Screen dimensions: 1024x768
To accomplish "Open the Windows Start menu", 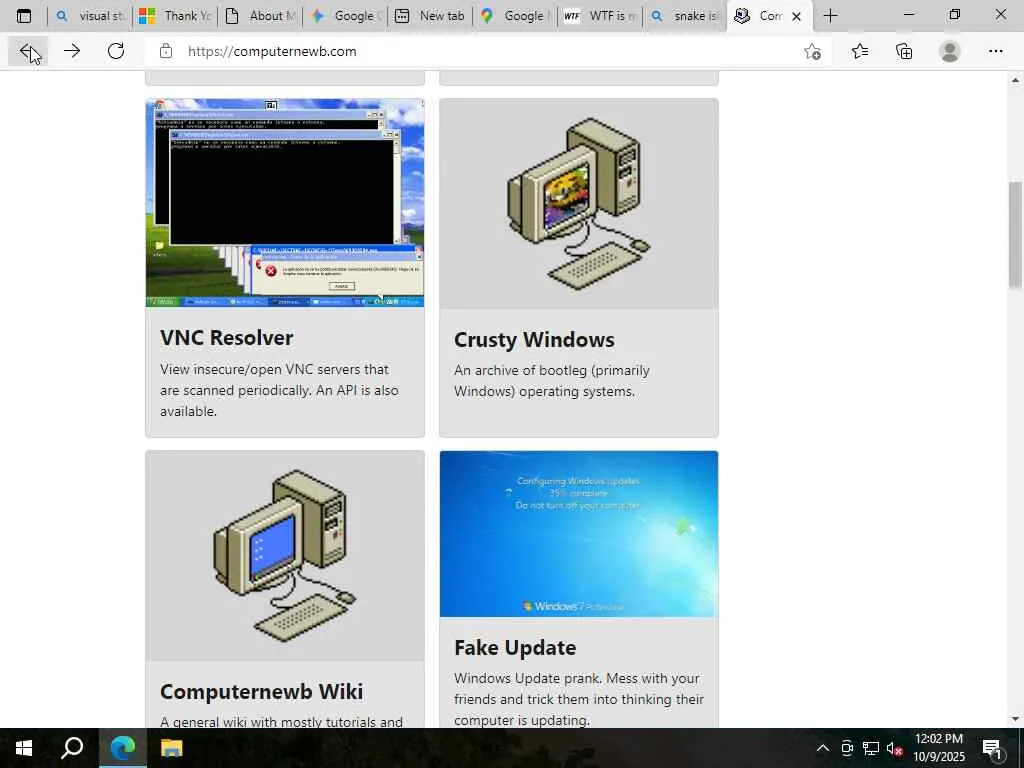I will [24, 748].
